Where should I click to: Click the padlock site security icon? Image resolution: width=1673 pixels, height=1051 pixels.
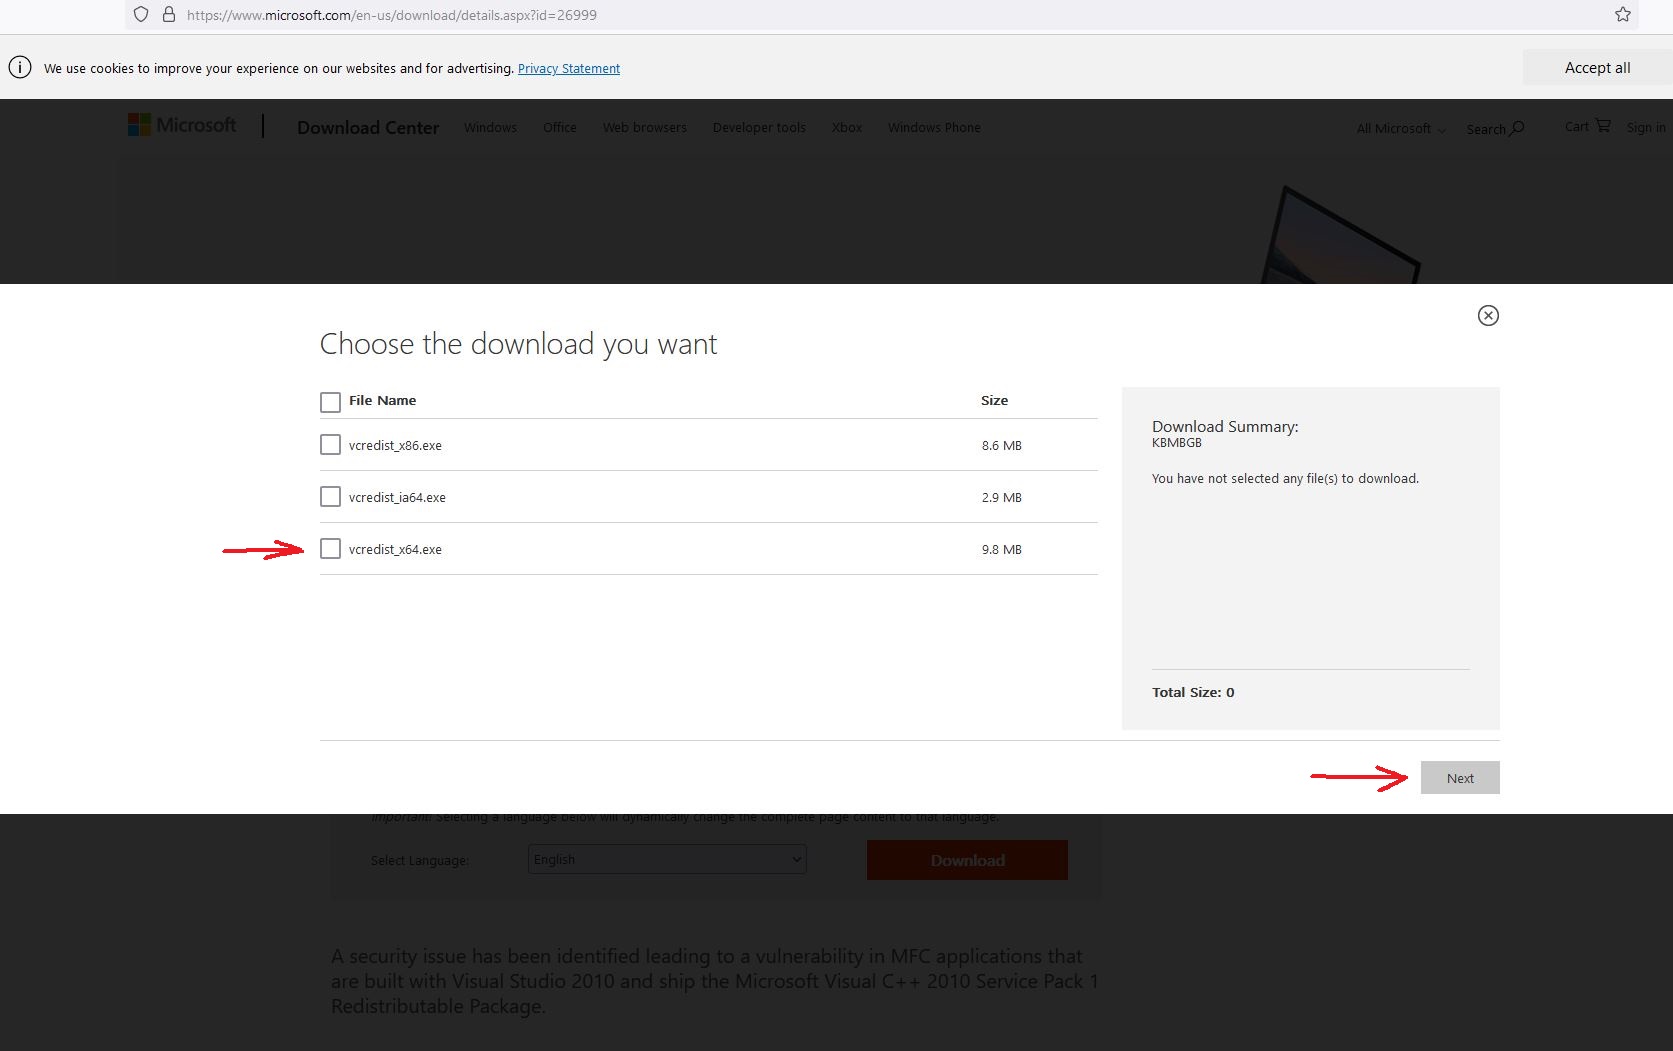pyautogui.click(x=169, y=14)
